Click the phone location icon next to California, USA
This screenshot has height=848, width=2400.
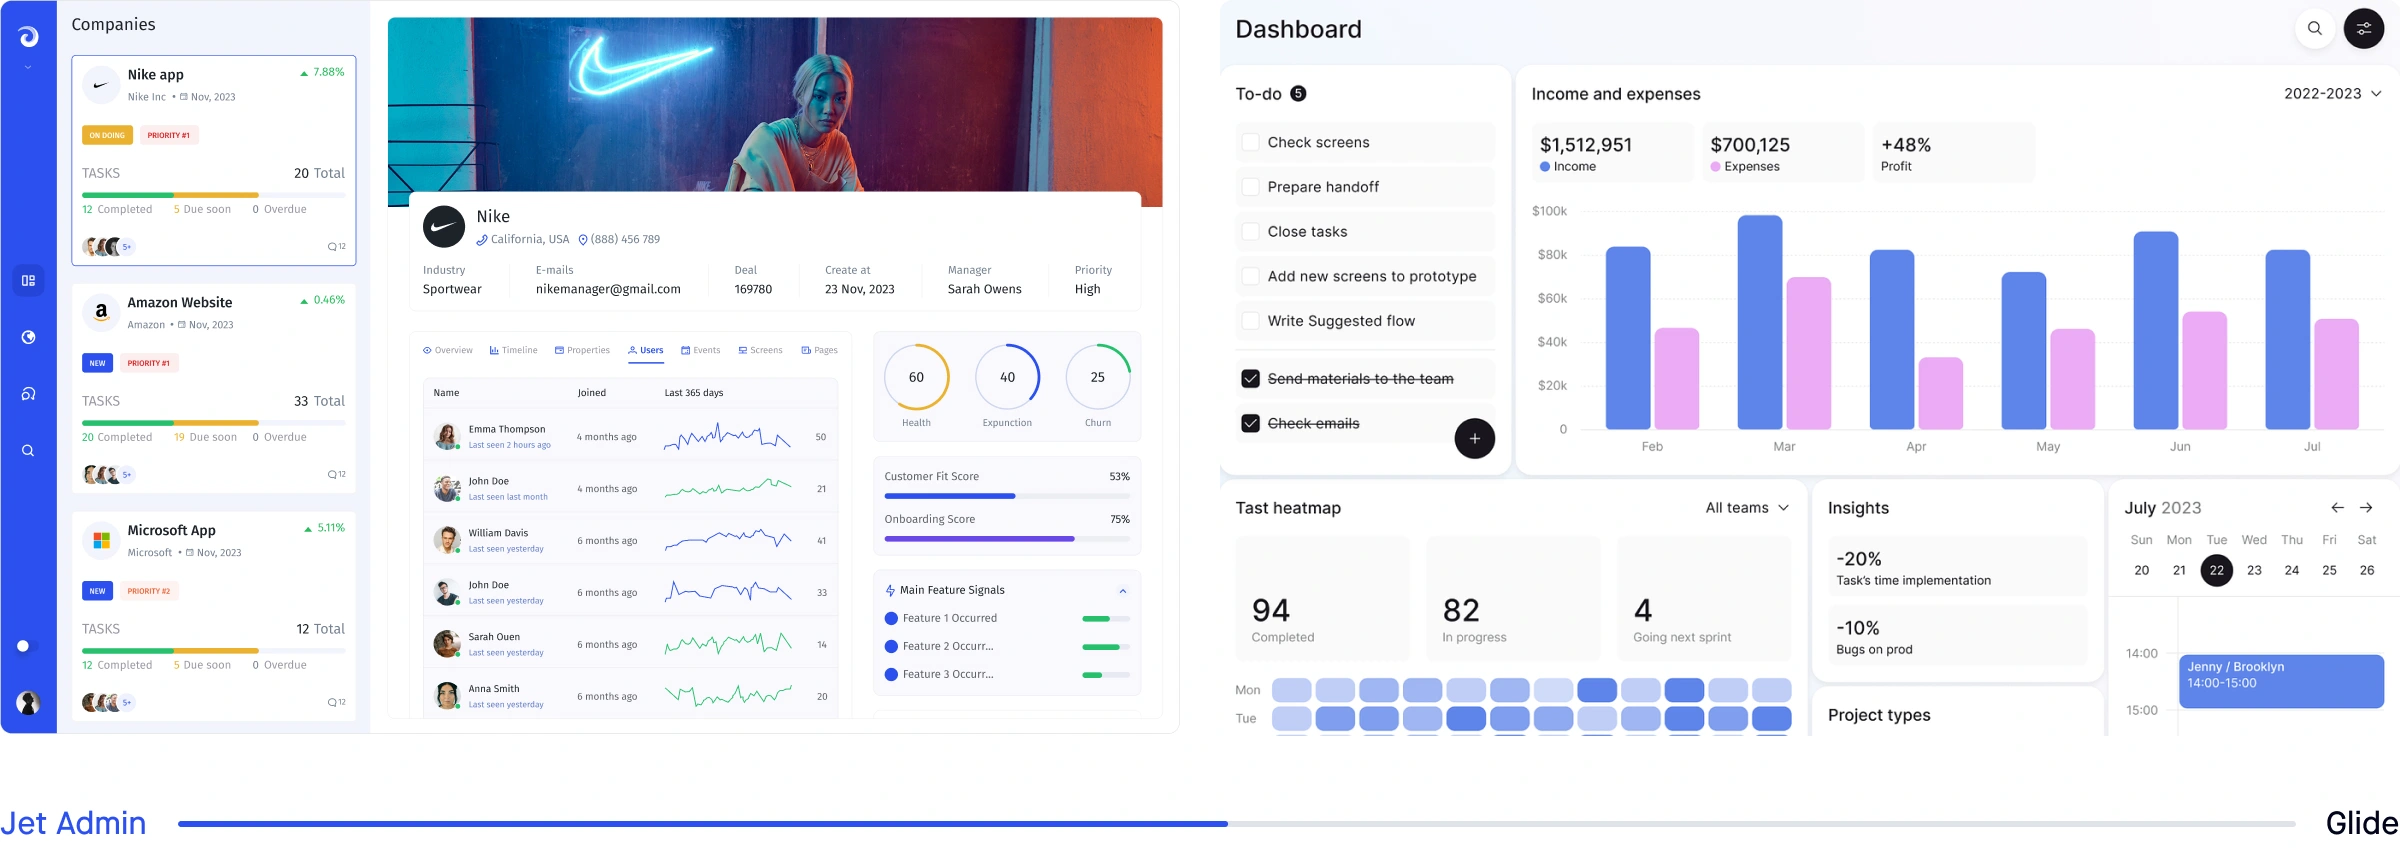tap(481, 240)
